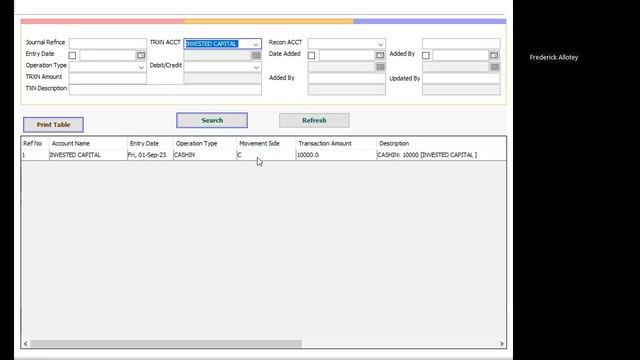Open calendar icon beside Added By date field
Screen dimensions: 640x360
click(x=494, y=55)
